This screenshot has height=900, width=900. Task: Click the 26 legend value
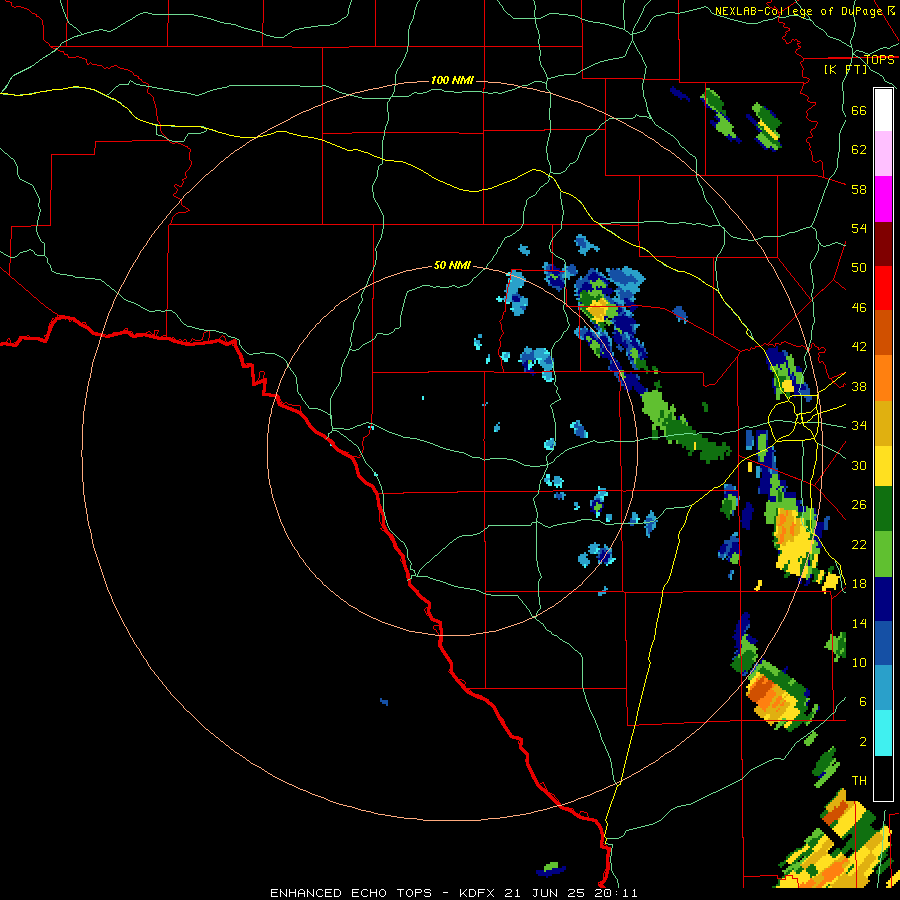859,505
